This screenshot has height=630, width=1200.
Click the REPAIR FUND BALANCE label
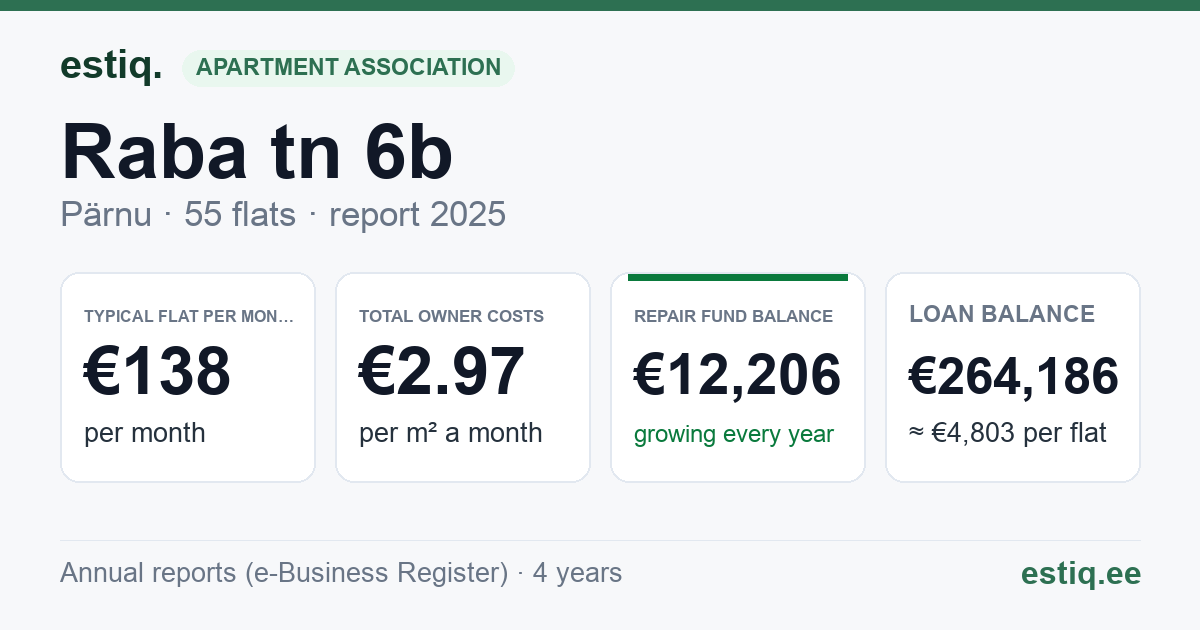click(733, 316)
